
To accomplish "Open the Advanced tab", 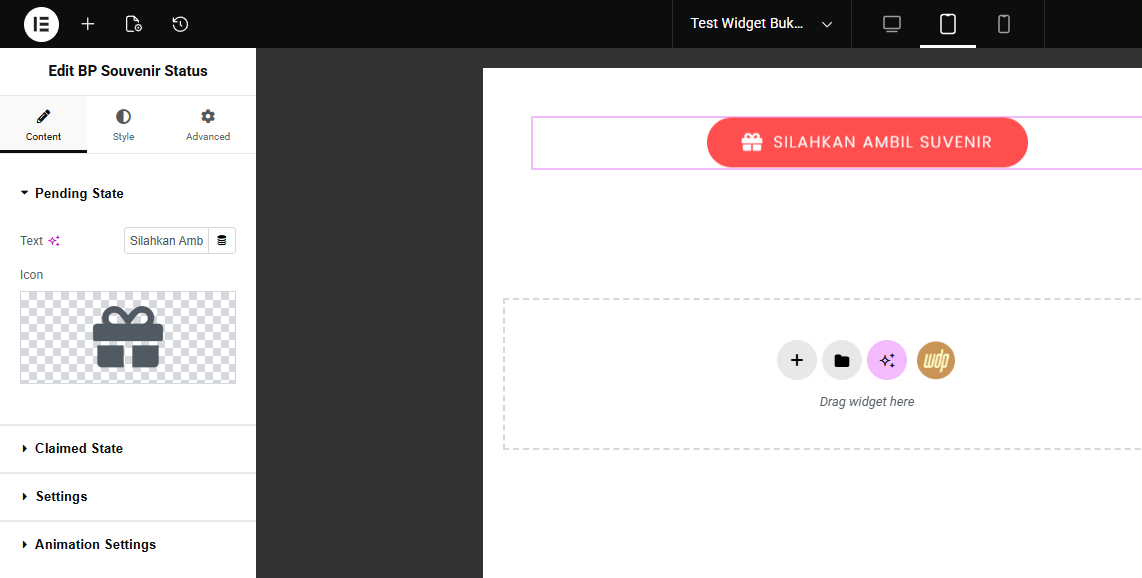I will pyautogui.click(x=208, y=125).
